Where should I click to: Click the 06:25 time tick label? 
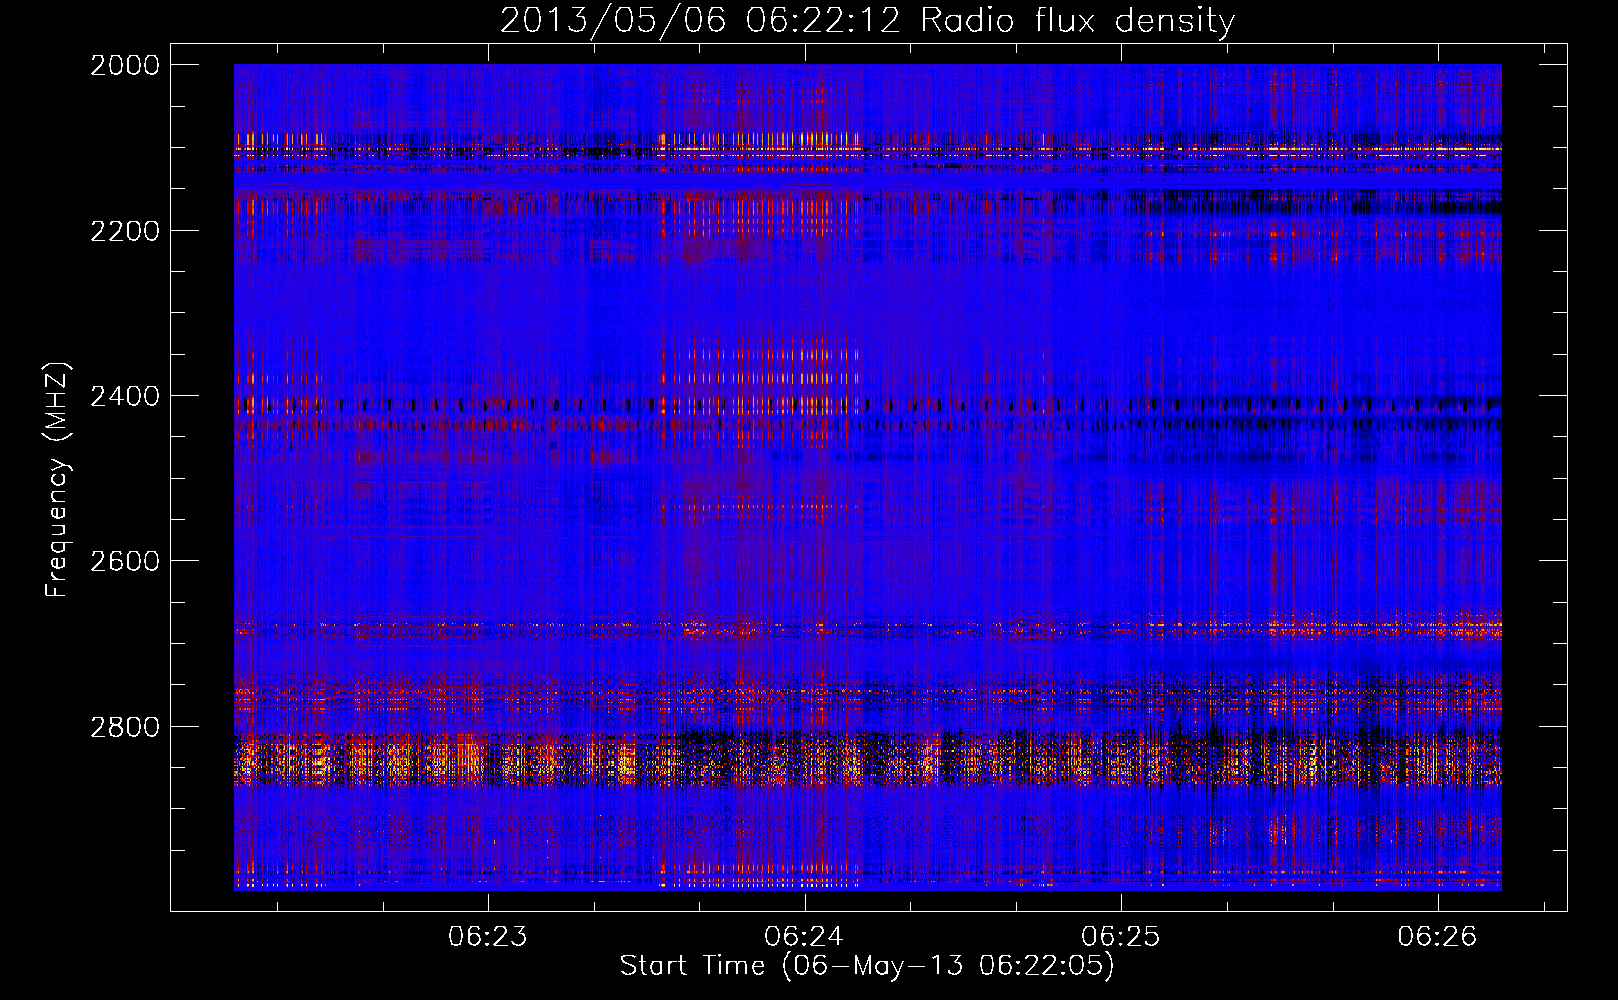[1121, 936]
